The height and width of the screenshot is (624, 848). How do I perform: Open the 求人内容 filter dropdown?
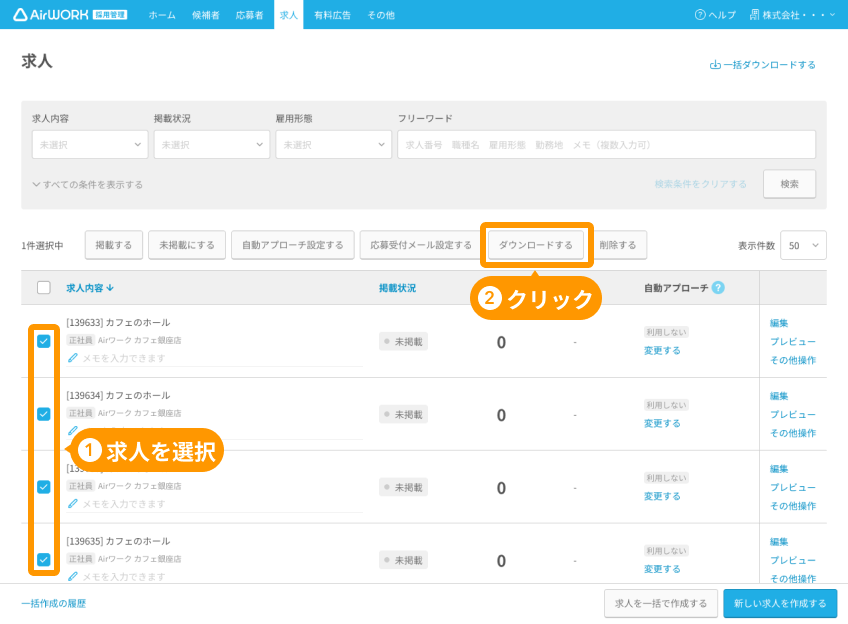(x=90, y=144)
